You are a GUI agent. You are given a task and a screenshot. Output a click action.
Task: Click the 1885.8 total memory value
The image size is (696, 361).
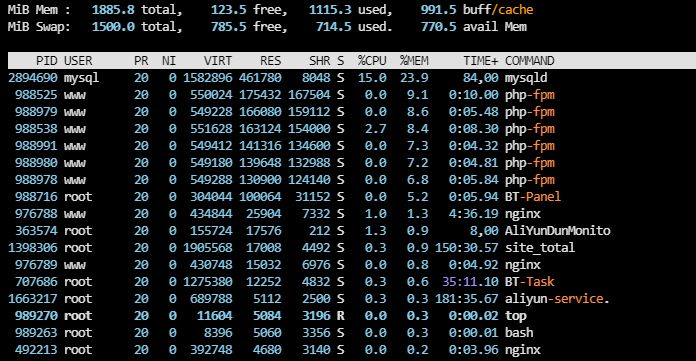(113, 9)
